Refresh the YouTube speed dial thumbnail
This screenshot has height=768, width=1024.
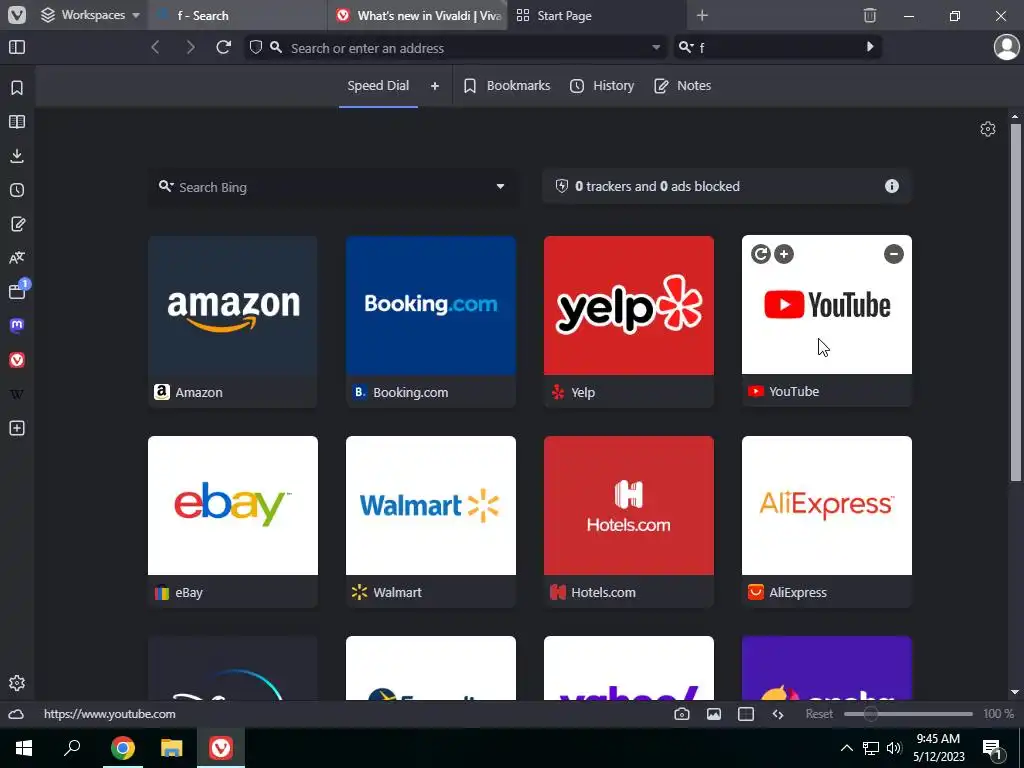(760, 254)
